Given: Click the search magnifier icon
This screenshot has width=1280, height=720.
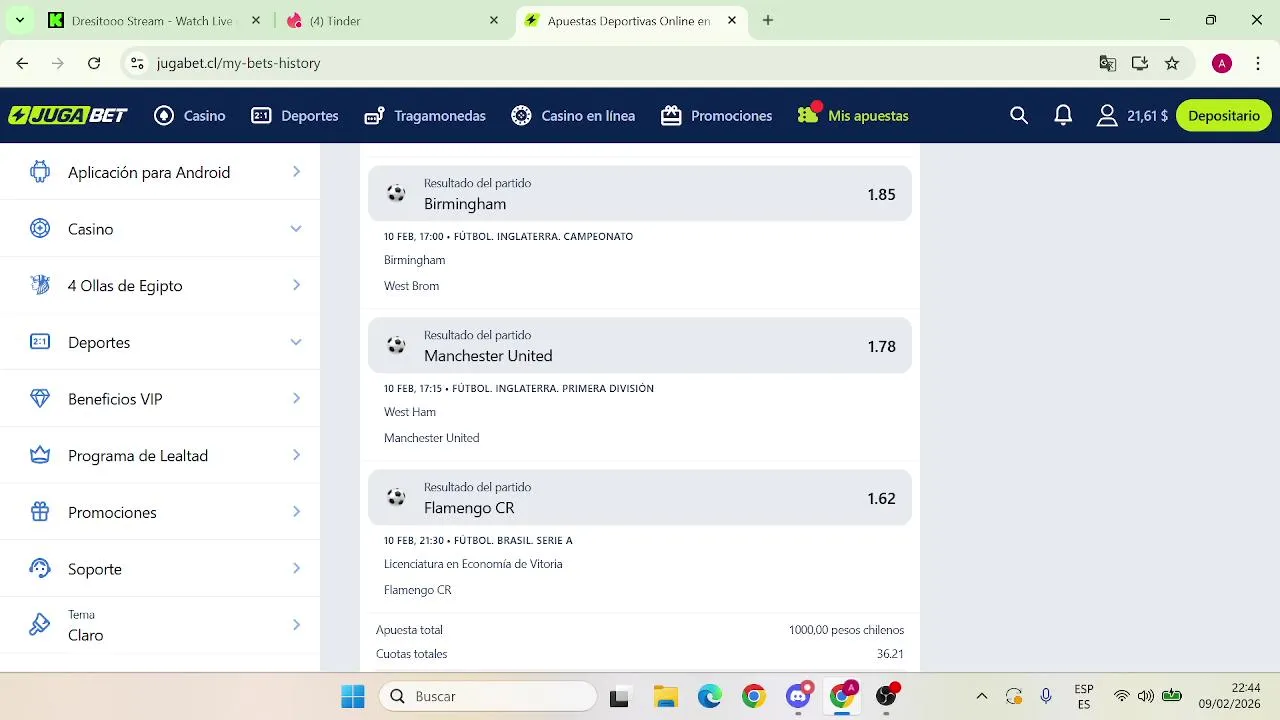Looking at the screenshot, I should pos(1019,116).
